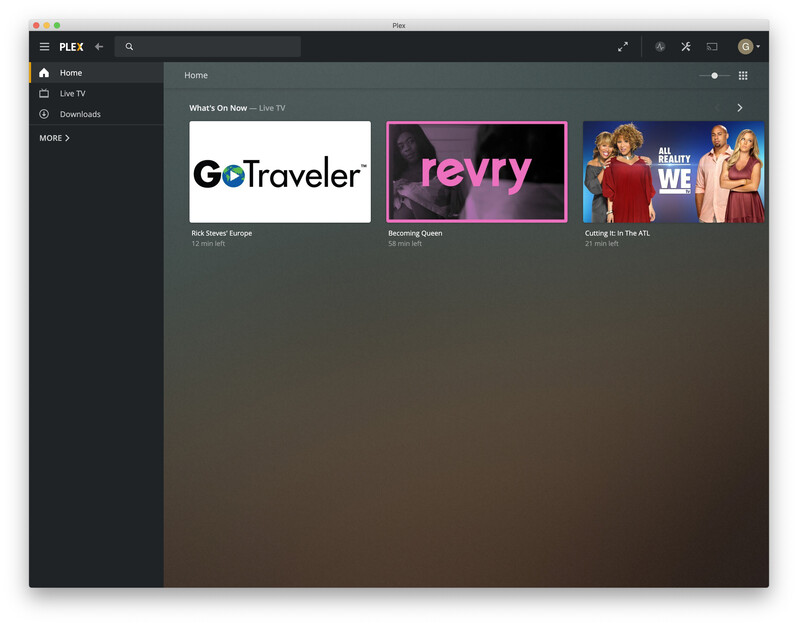
Task: Click the Live TV television icon
Action: coord(44,94)
